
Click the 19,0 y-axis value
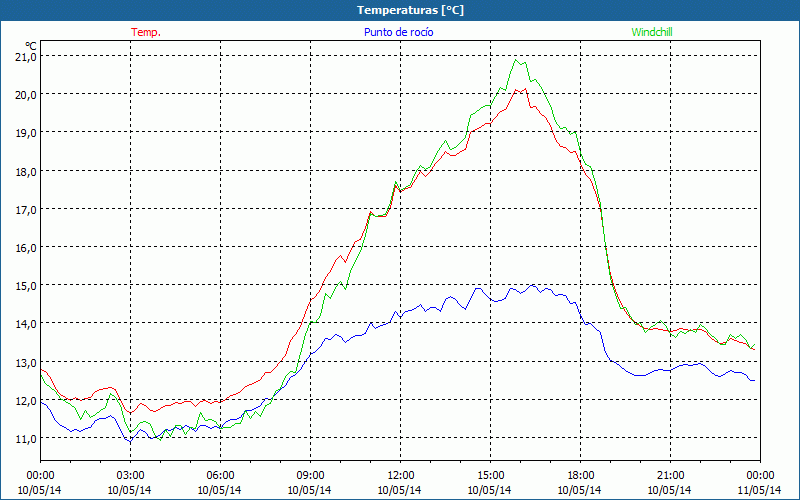pyautogui.click(x=26, y=133)
